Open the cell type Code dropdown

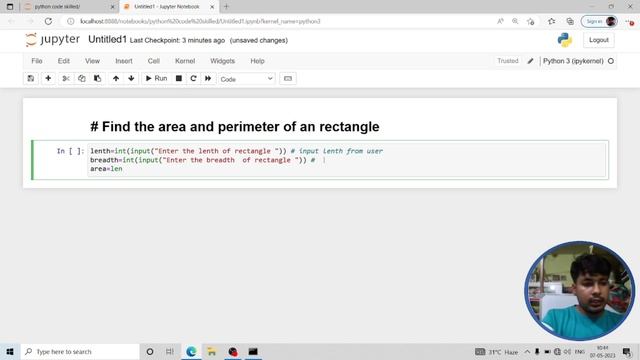click(x=247, y=79)
